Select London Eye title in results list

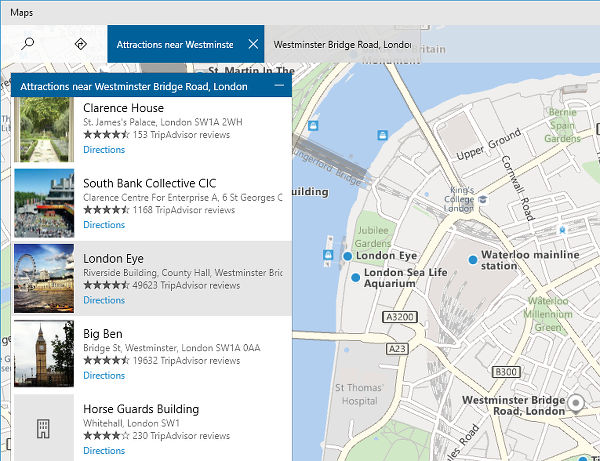113,259
